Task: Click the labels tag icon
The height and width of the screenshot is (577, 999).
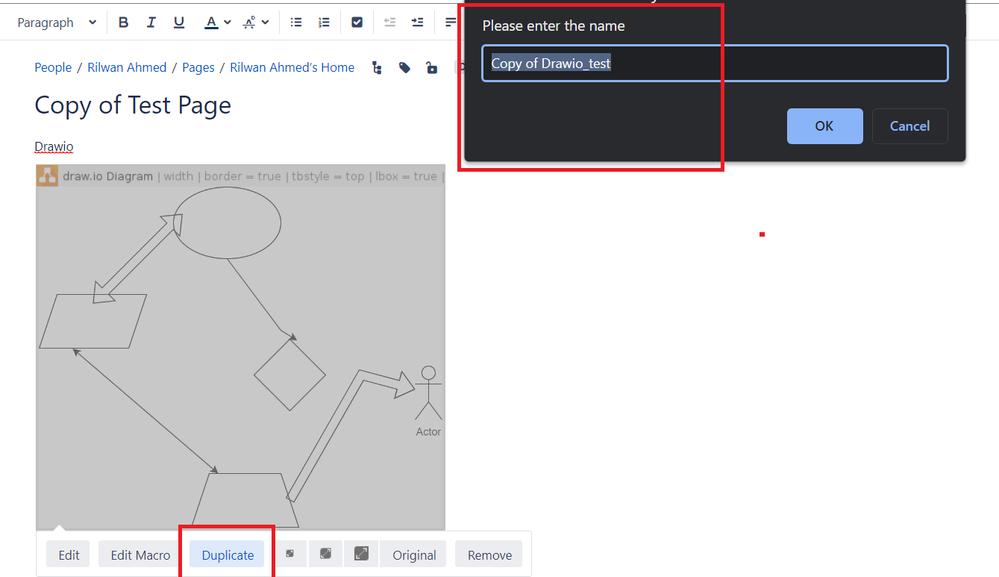Action: click(405, 68)
